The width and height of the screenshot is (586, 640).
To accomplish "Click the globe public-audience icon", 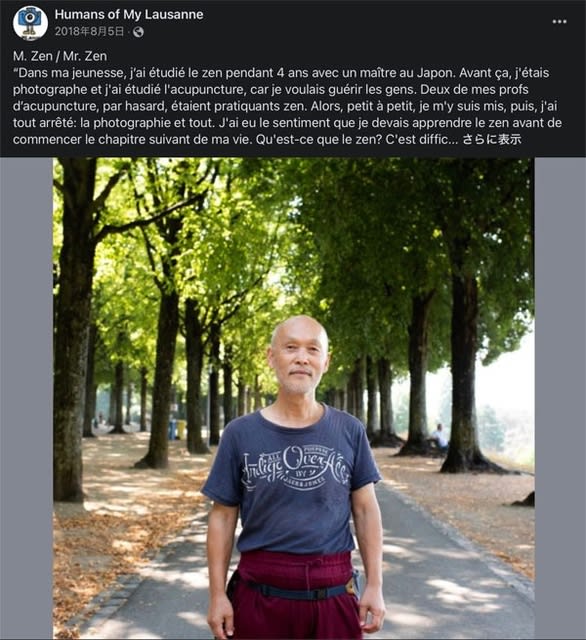I will coord(138,32).
